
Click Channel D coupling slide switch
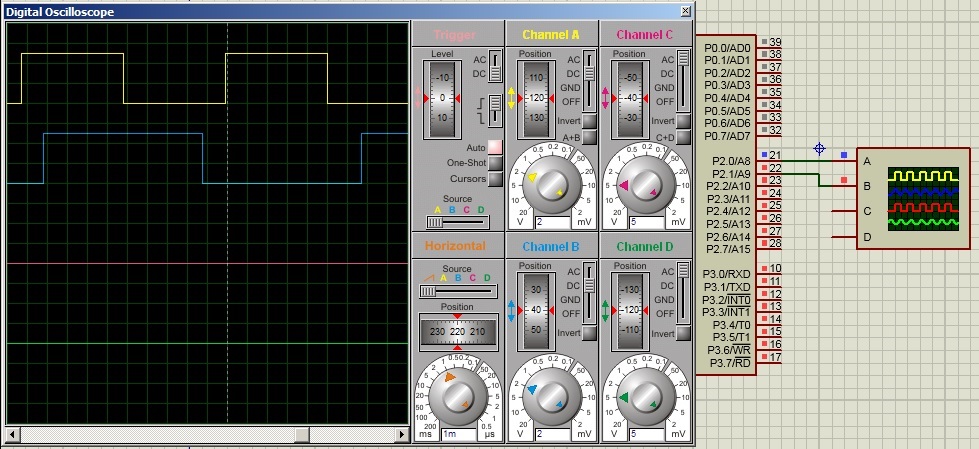coord(683,292)
